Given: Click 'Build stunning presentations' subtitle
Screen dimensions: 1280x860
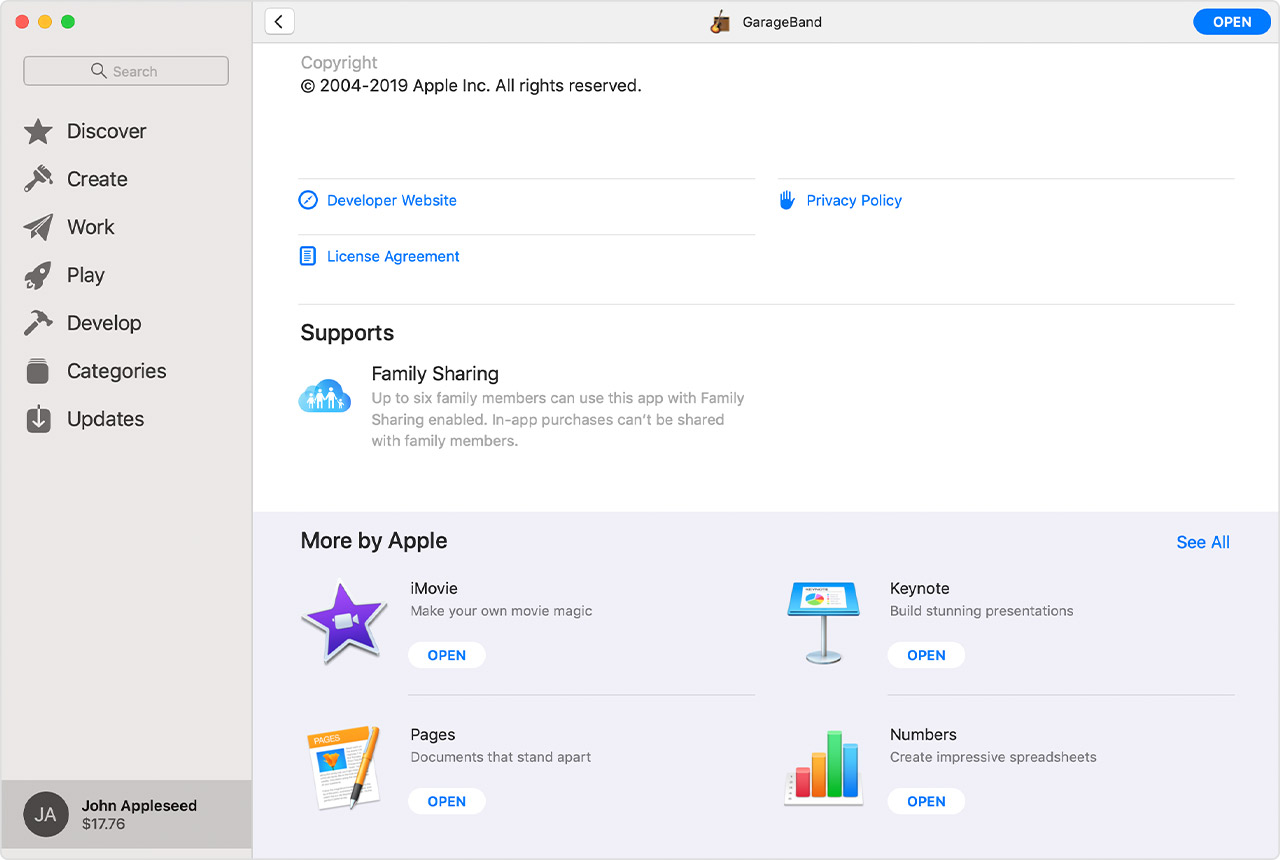Looking at the screenshot, I should tap(982, 611).
